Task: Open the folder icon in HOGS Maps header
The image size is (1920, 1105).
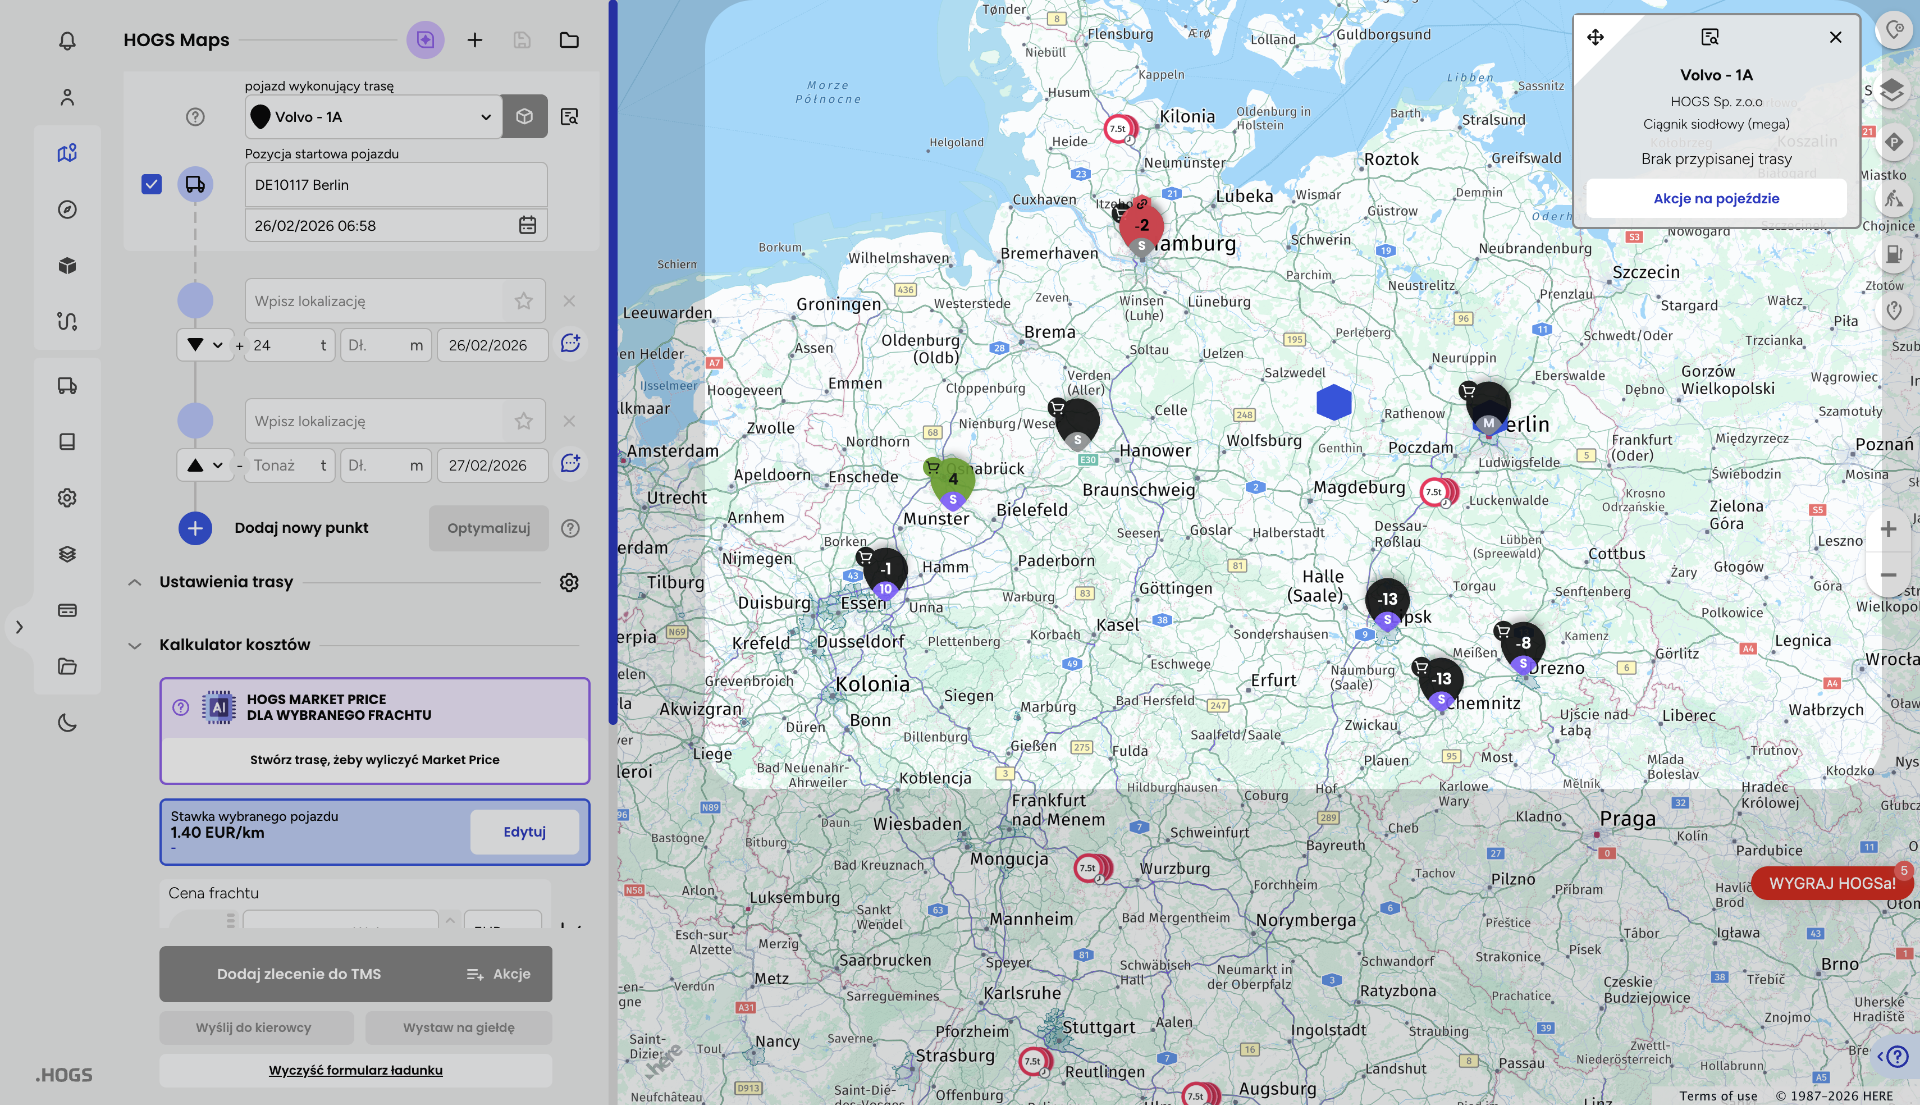Action: point(569,40)
